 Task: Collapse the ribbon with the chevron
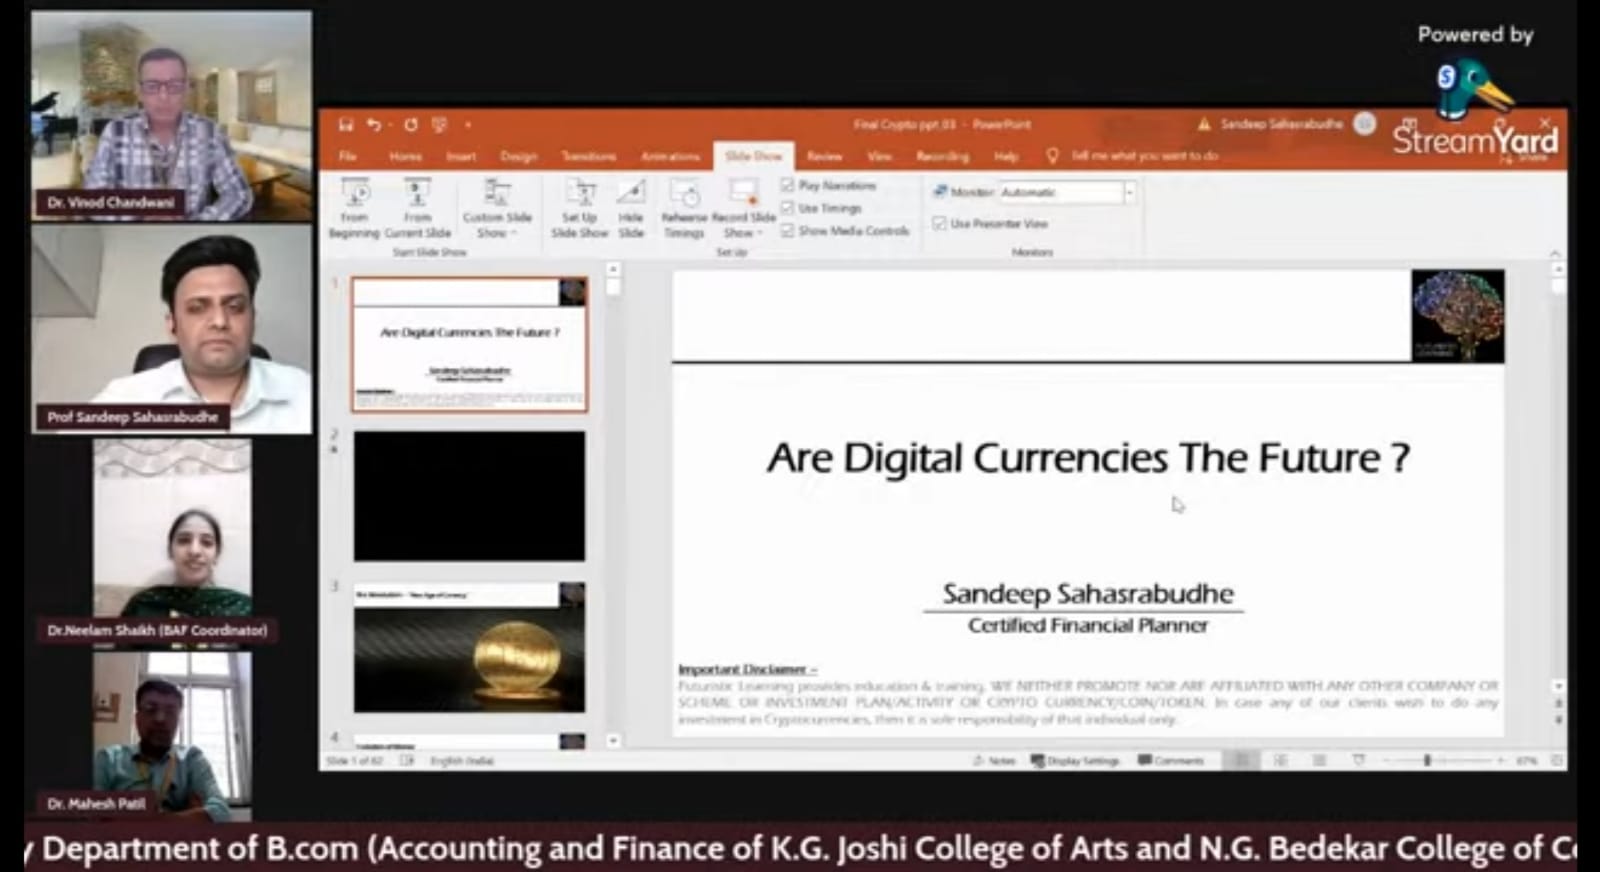pyautogui.click(x=1555, y=253)
